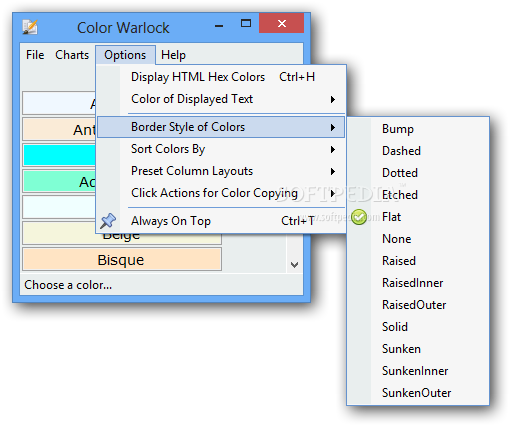Choose the SunkenOuter border style

coord(418,393)
